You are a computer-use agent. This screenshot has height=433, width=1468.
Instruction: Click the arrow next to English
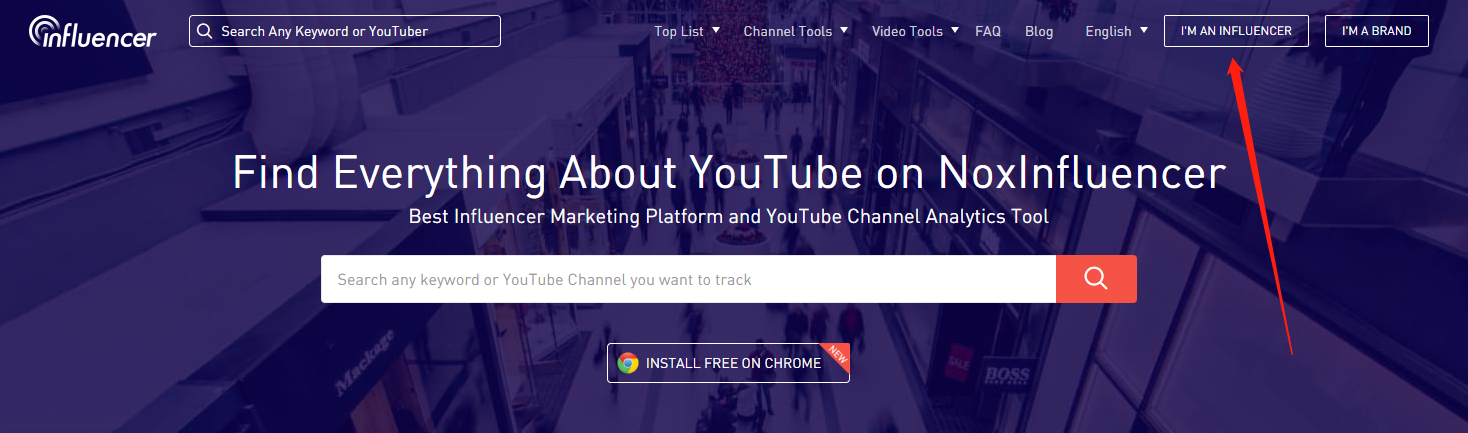pyautogui.click(x=1143, y=30)
